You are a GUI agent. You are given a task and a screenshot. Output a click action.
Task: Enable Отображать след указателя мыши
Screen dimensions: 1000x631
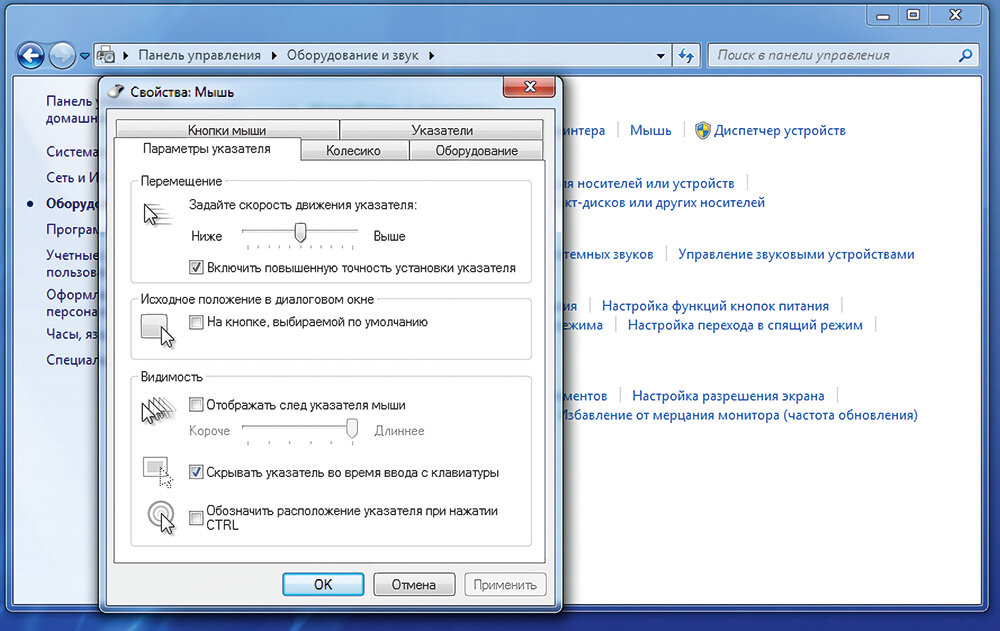point(196,405)
